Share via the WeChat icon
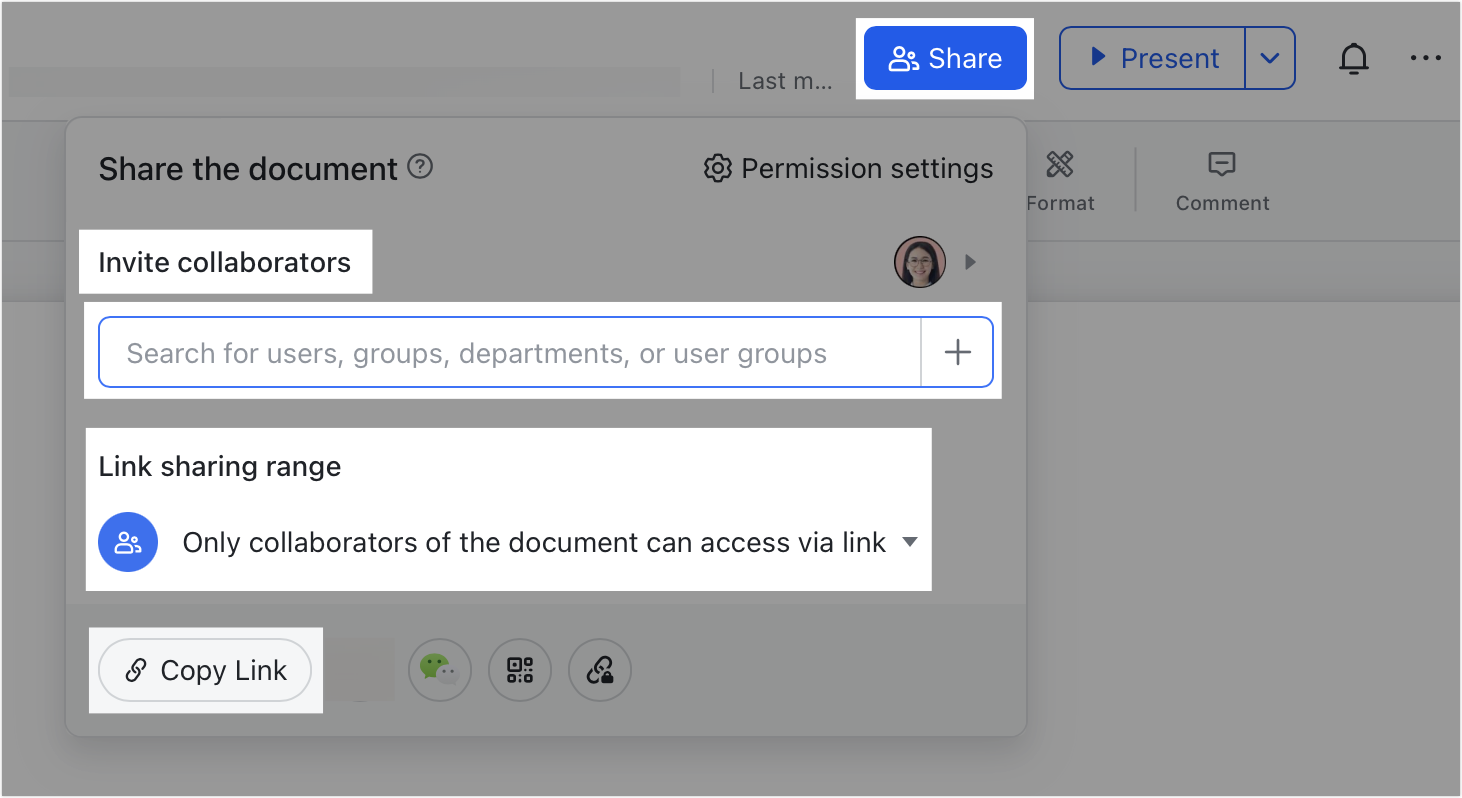1462x798 pixels. tap(439, 669)
